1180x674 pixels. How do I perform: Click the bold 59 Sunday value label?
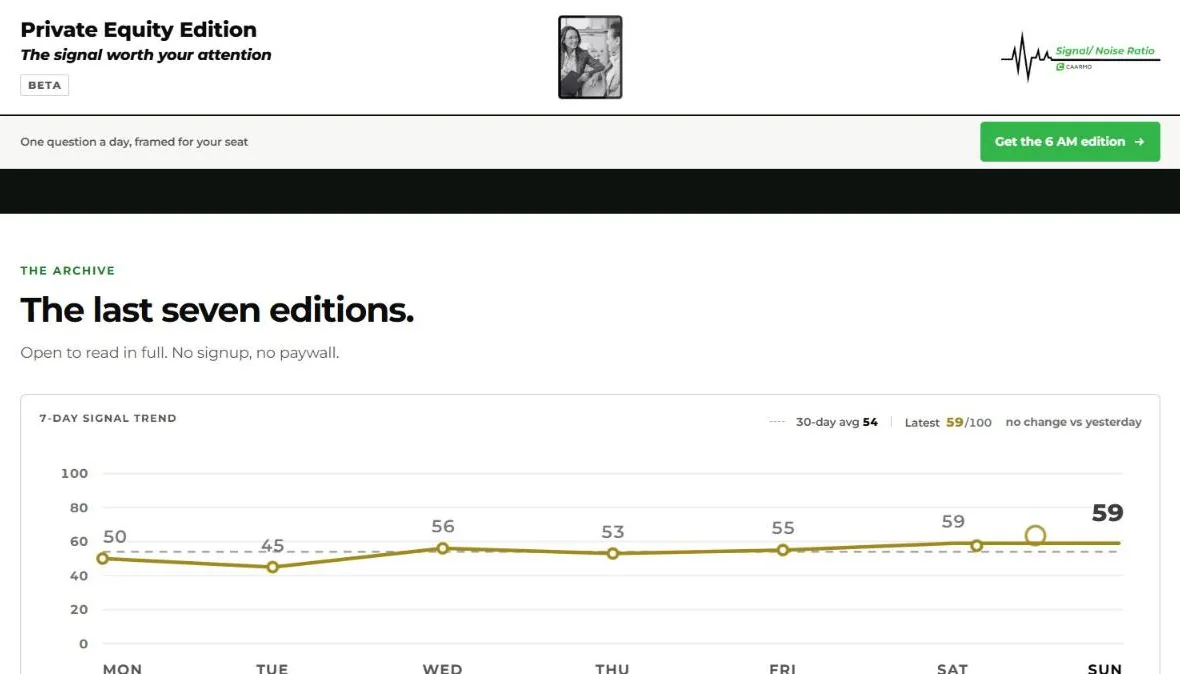[x=1107, y=513]
